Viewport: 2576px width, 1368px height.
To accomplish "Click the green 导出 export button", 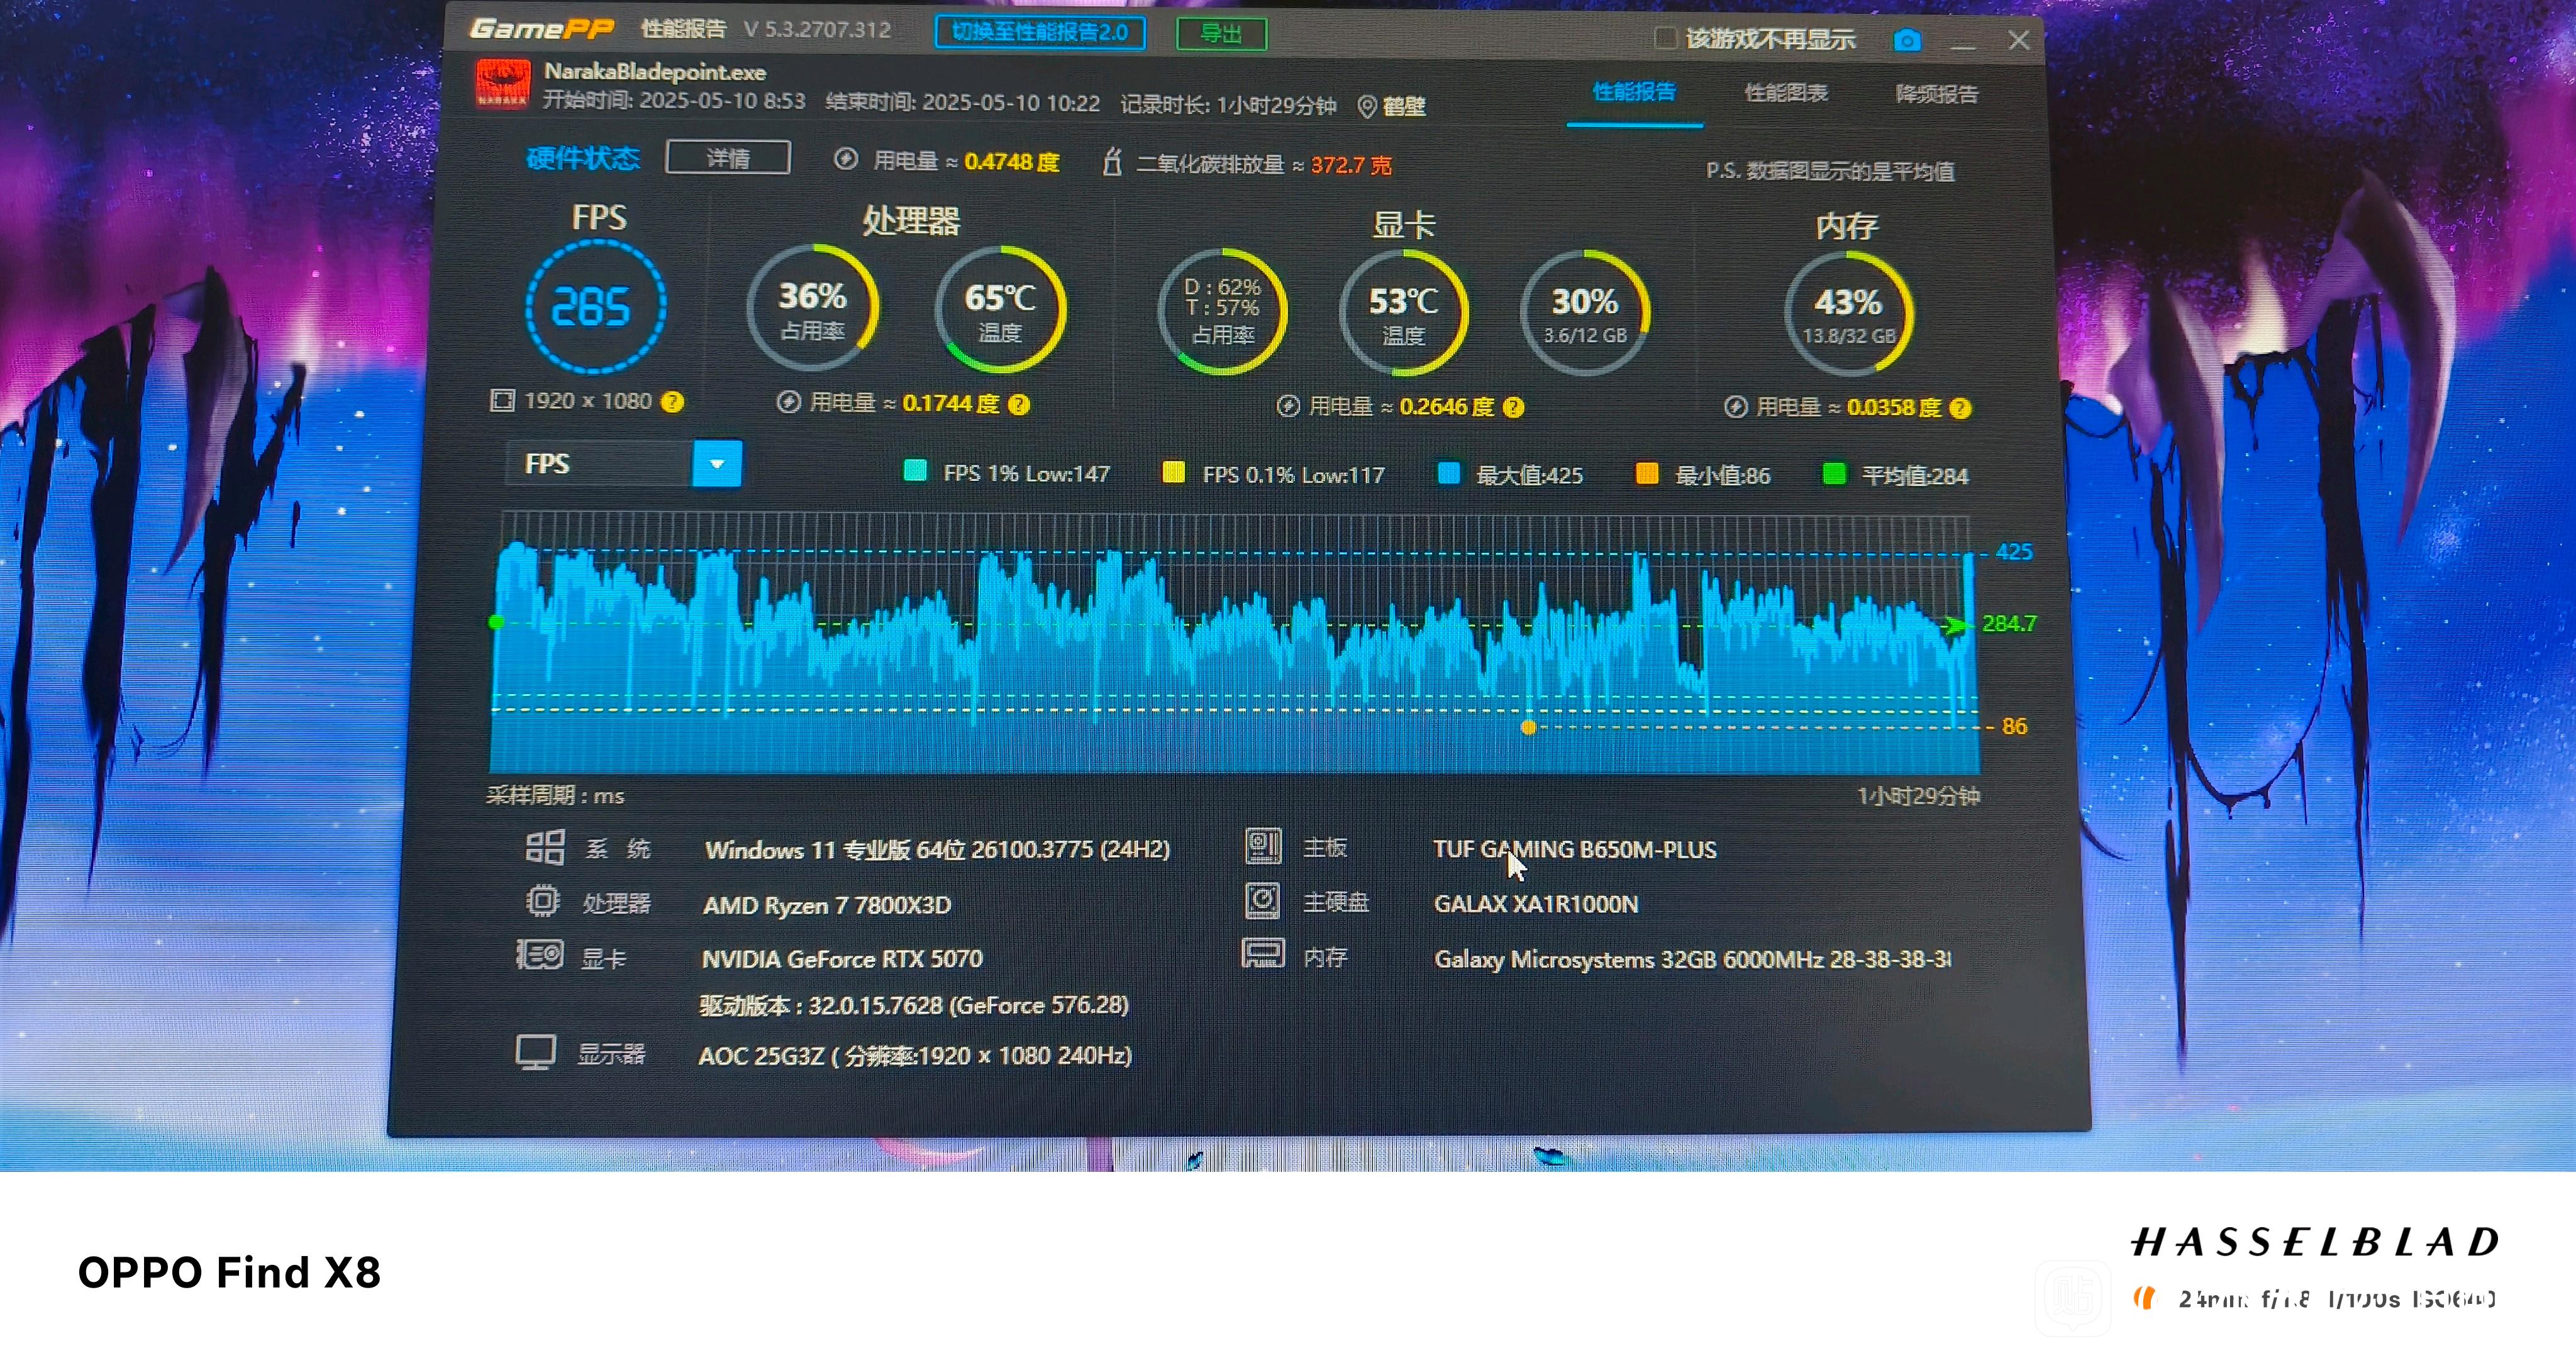I will [x=1221, y=34].
